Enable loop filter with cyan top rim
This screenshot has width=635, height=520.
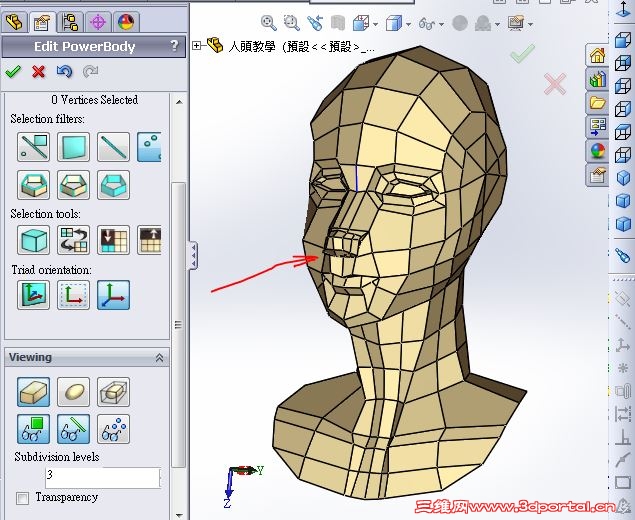pyautogui.click(x=34, y=185)
